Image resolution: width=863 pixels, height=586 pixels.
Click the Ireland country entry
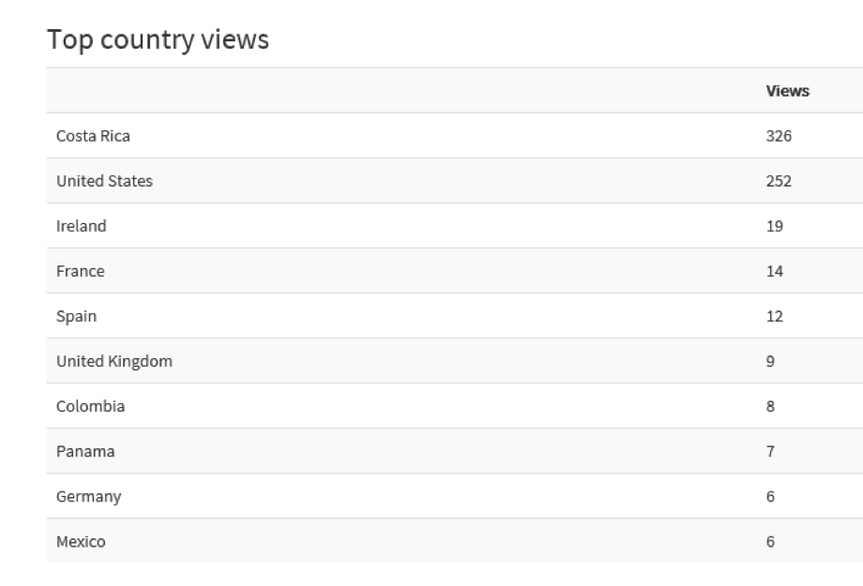[x=81, y=226]
